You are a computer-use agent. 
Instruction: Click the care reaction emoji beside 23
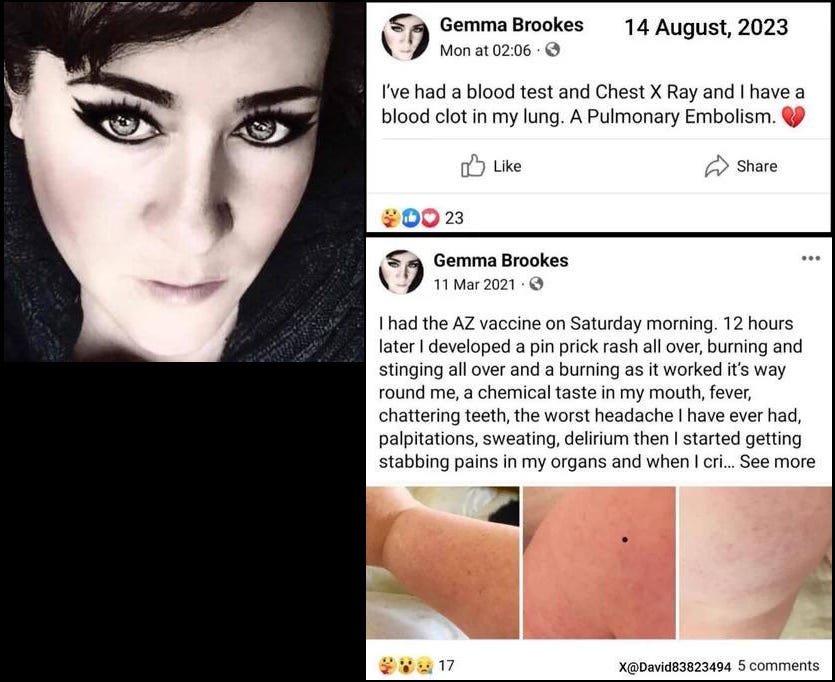390,217
